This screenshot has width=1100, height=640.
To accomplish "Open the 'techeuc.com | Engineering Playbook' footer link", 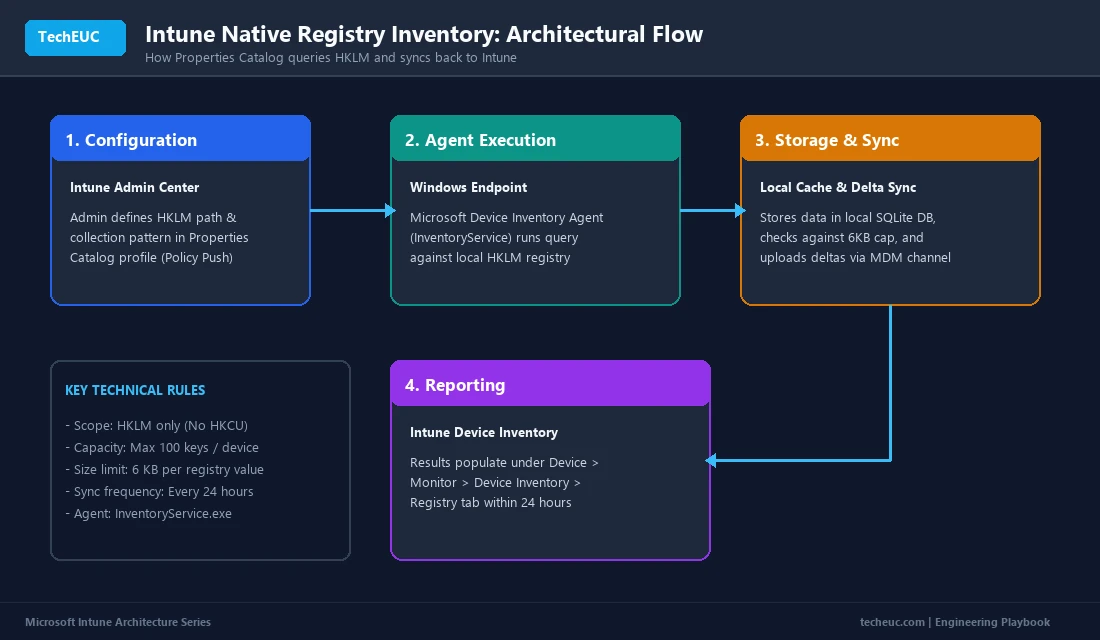I will point(955,622).
